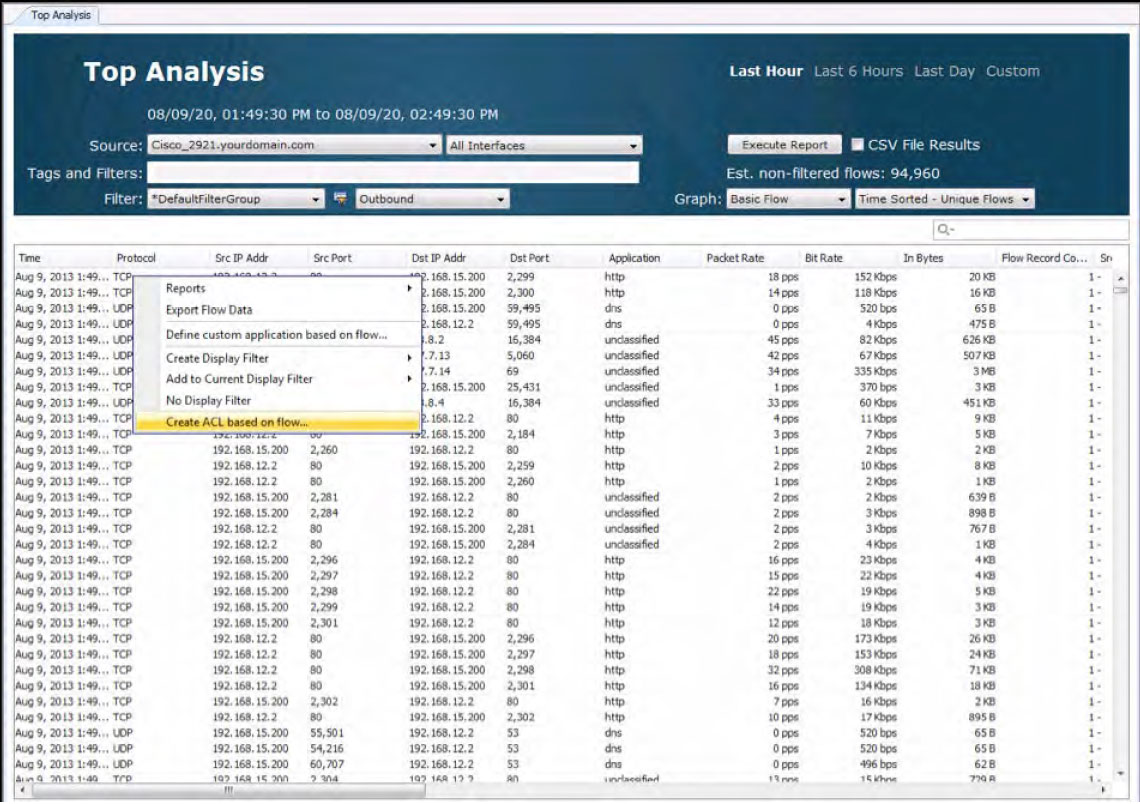Click the vertical scrollbar down arrow
Image resolution: width=1140 pixels, height=804 pixels.
[x=1119, y=773]
